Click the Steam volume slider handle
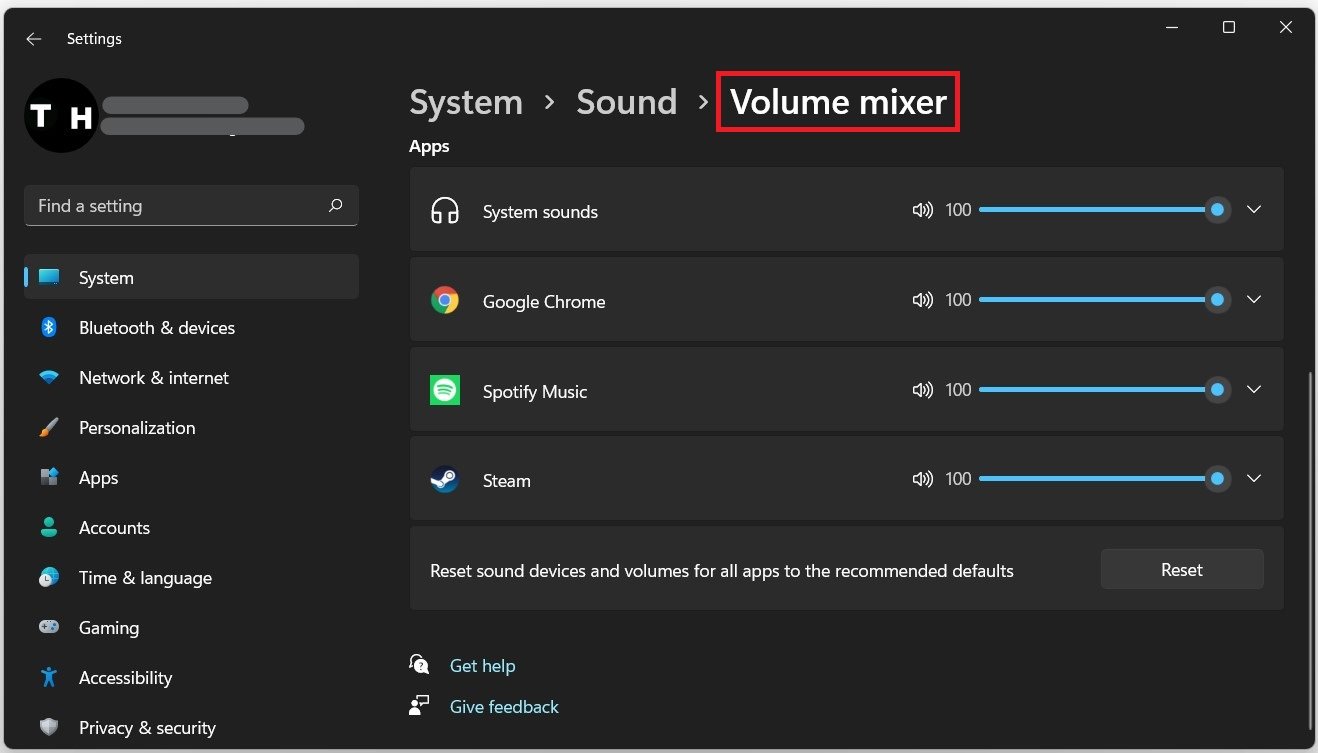 click(x=1217, y=479)
